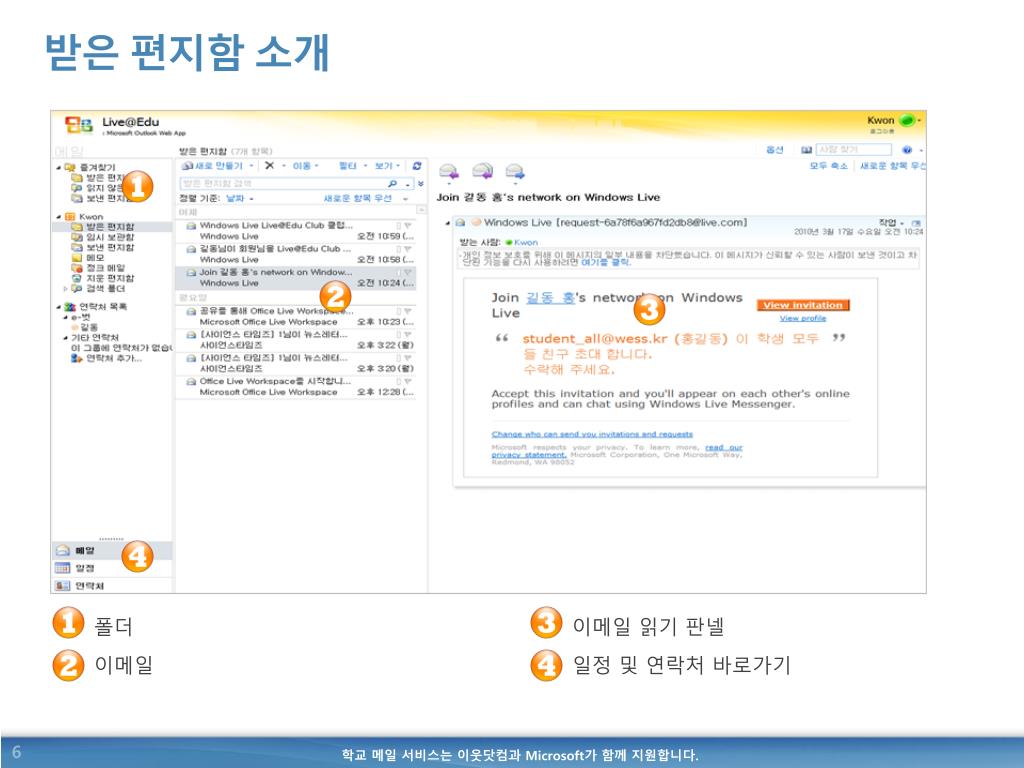The width and height of the screenshot is (1024, 768).
Task: Click the contacts card icon beside 연락처
Action: [62, 586]
